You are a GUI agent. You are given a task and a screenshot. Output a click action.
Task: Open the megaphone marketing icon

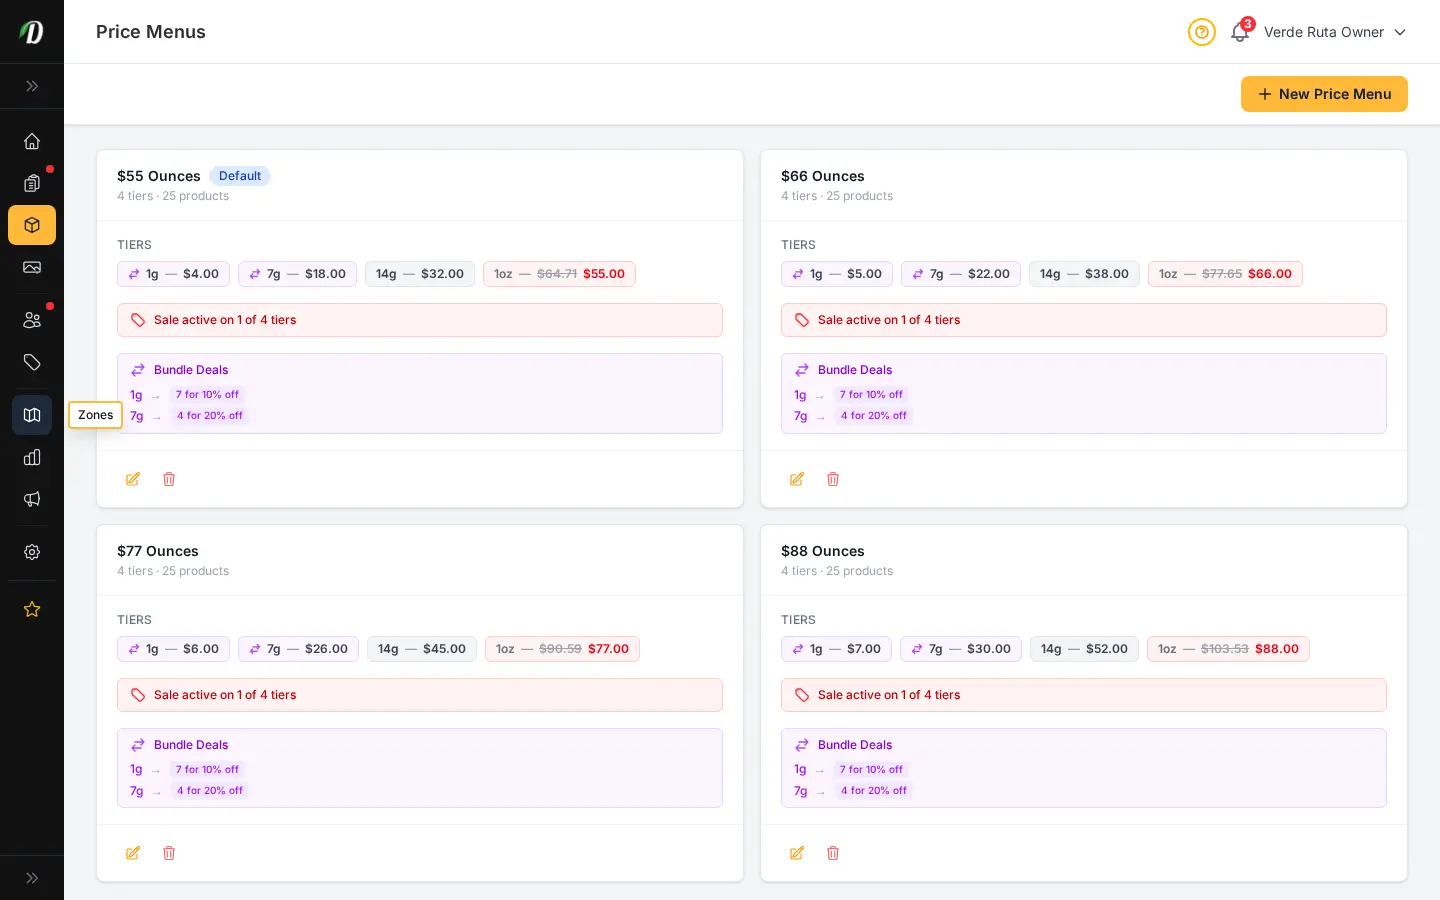pyautogui.click(x=32, y=499)
